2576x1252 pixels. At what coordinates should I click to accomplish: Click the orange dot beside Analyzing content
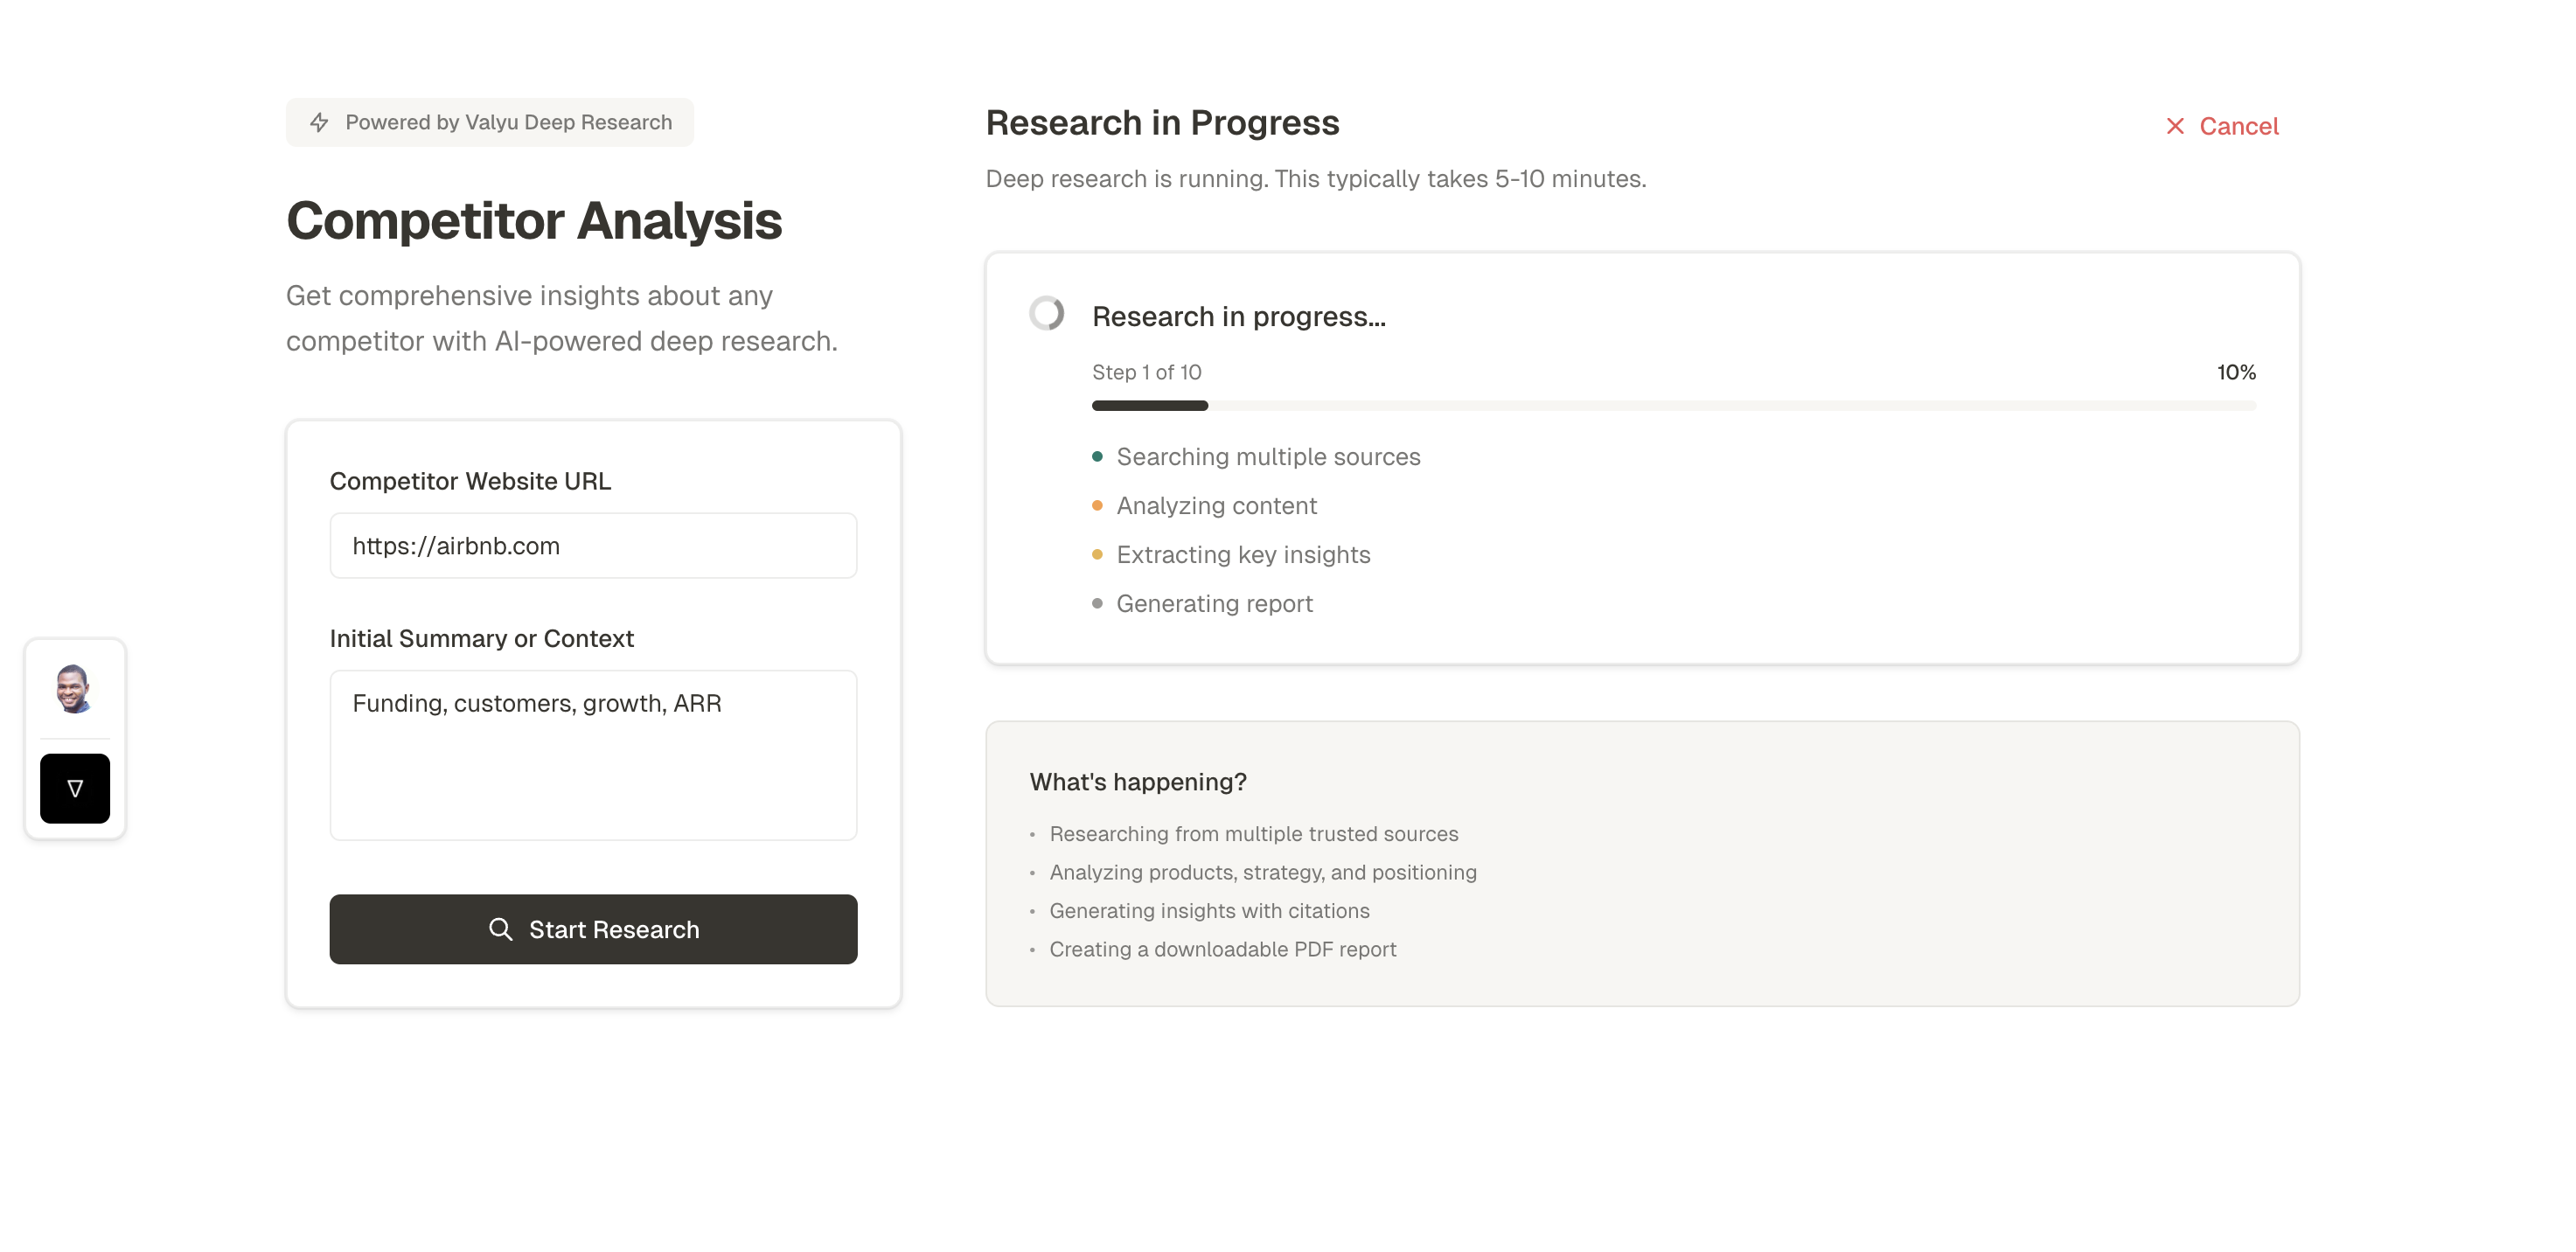point(1097,506)
